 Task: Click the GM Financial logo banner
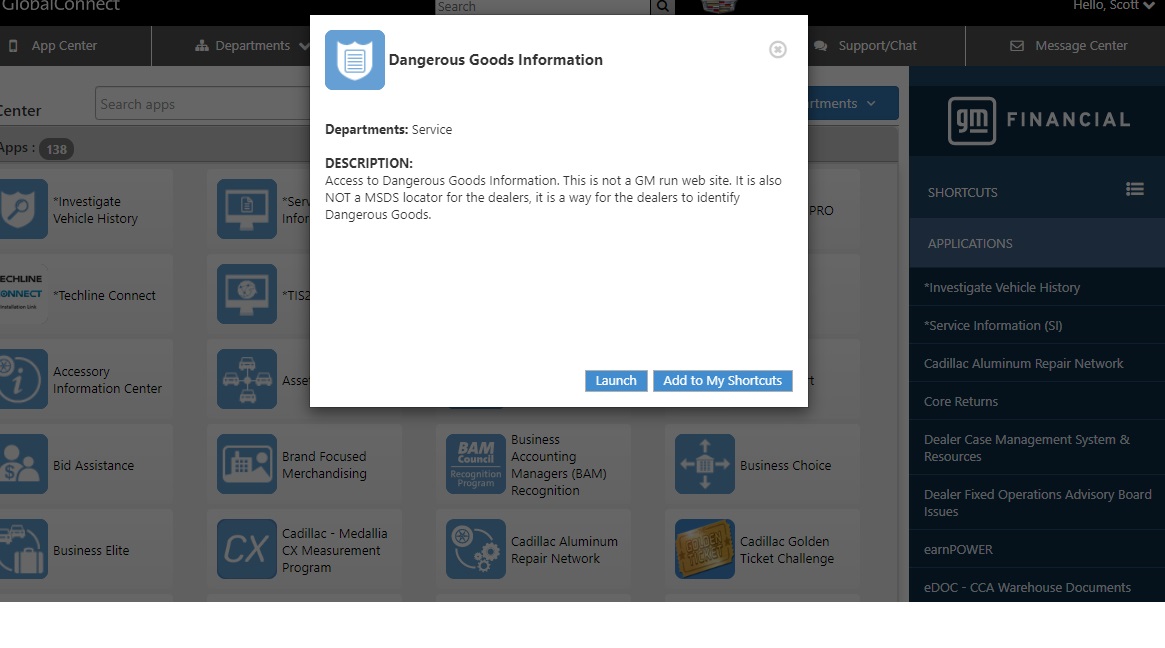point(1038,120)
